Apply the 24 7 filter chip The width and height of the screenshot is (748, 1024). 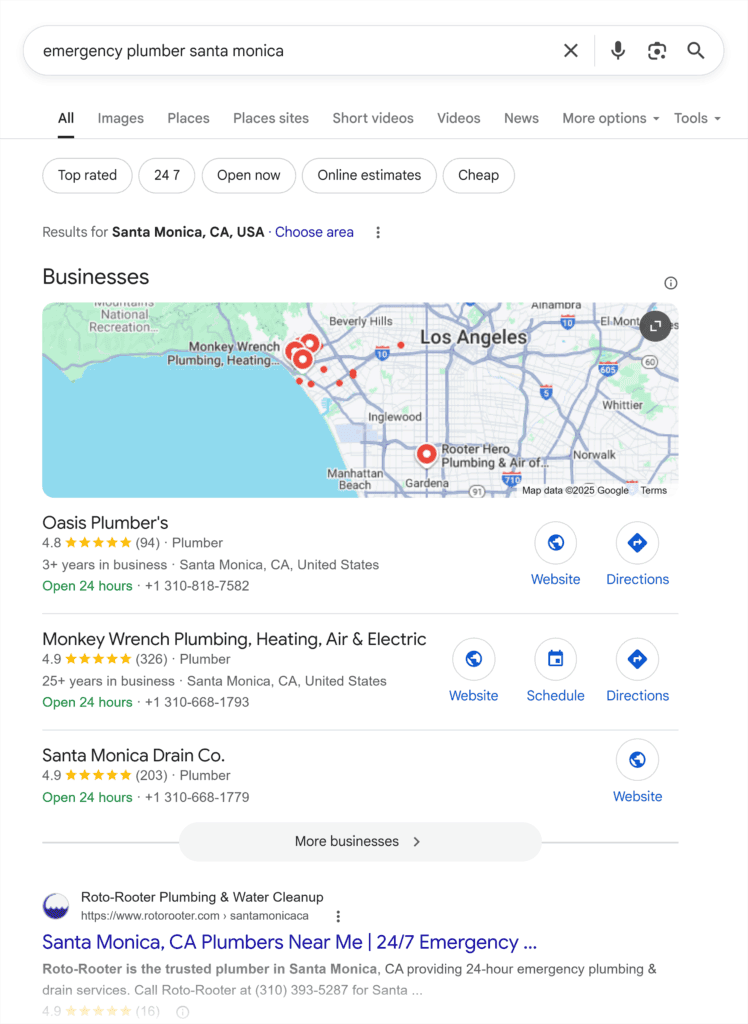pos(167,175)
